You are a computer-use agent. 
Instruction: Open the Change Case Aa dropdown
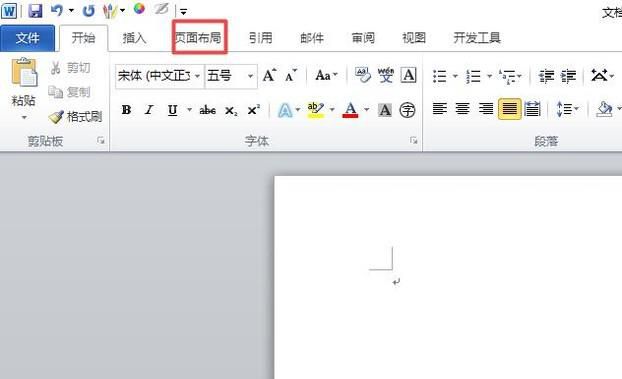(326, 75)
